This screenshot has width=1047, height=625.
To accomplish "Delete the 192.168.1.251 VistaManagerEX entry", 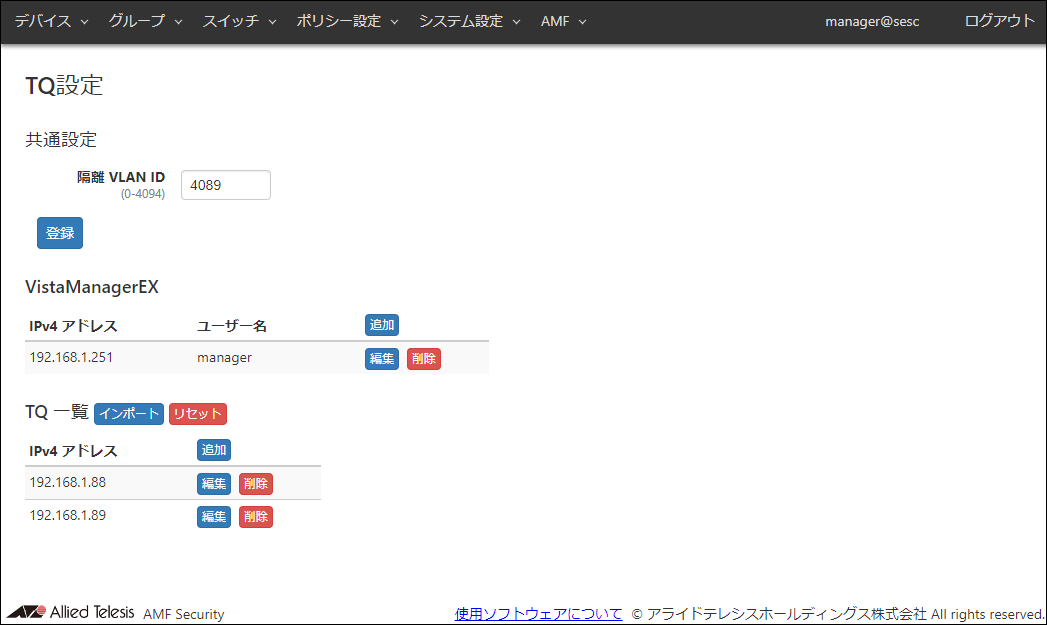I will (x=424, y=359).
